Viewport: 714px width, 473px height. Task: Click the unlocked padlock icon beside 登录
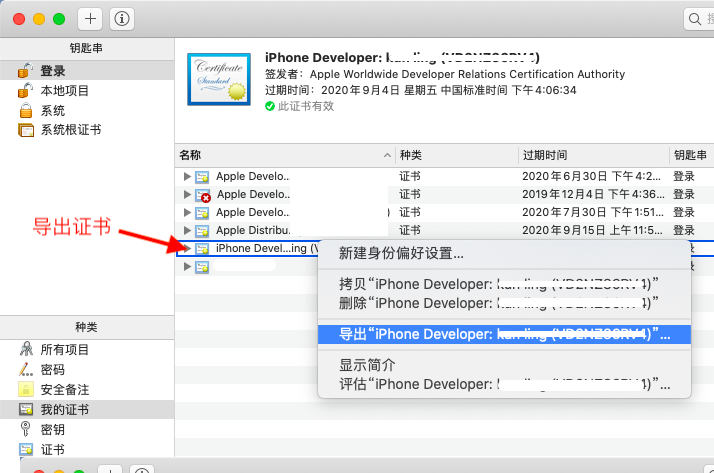[x=26, y=71]
